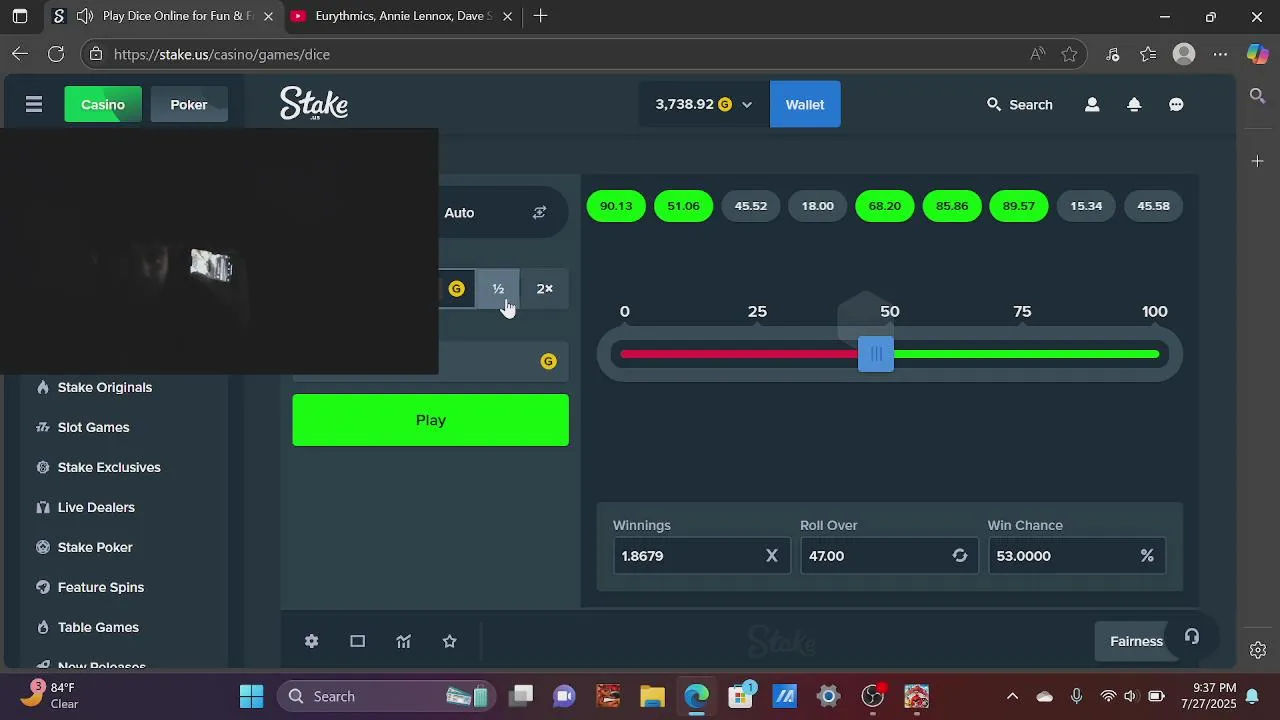This screenshot has height=720, width=1280.
Task: Click the Stake logo
Action: tap(314, 103)
